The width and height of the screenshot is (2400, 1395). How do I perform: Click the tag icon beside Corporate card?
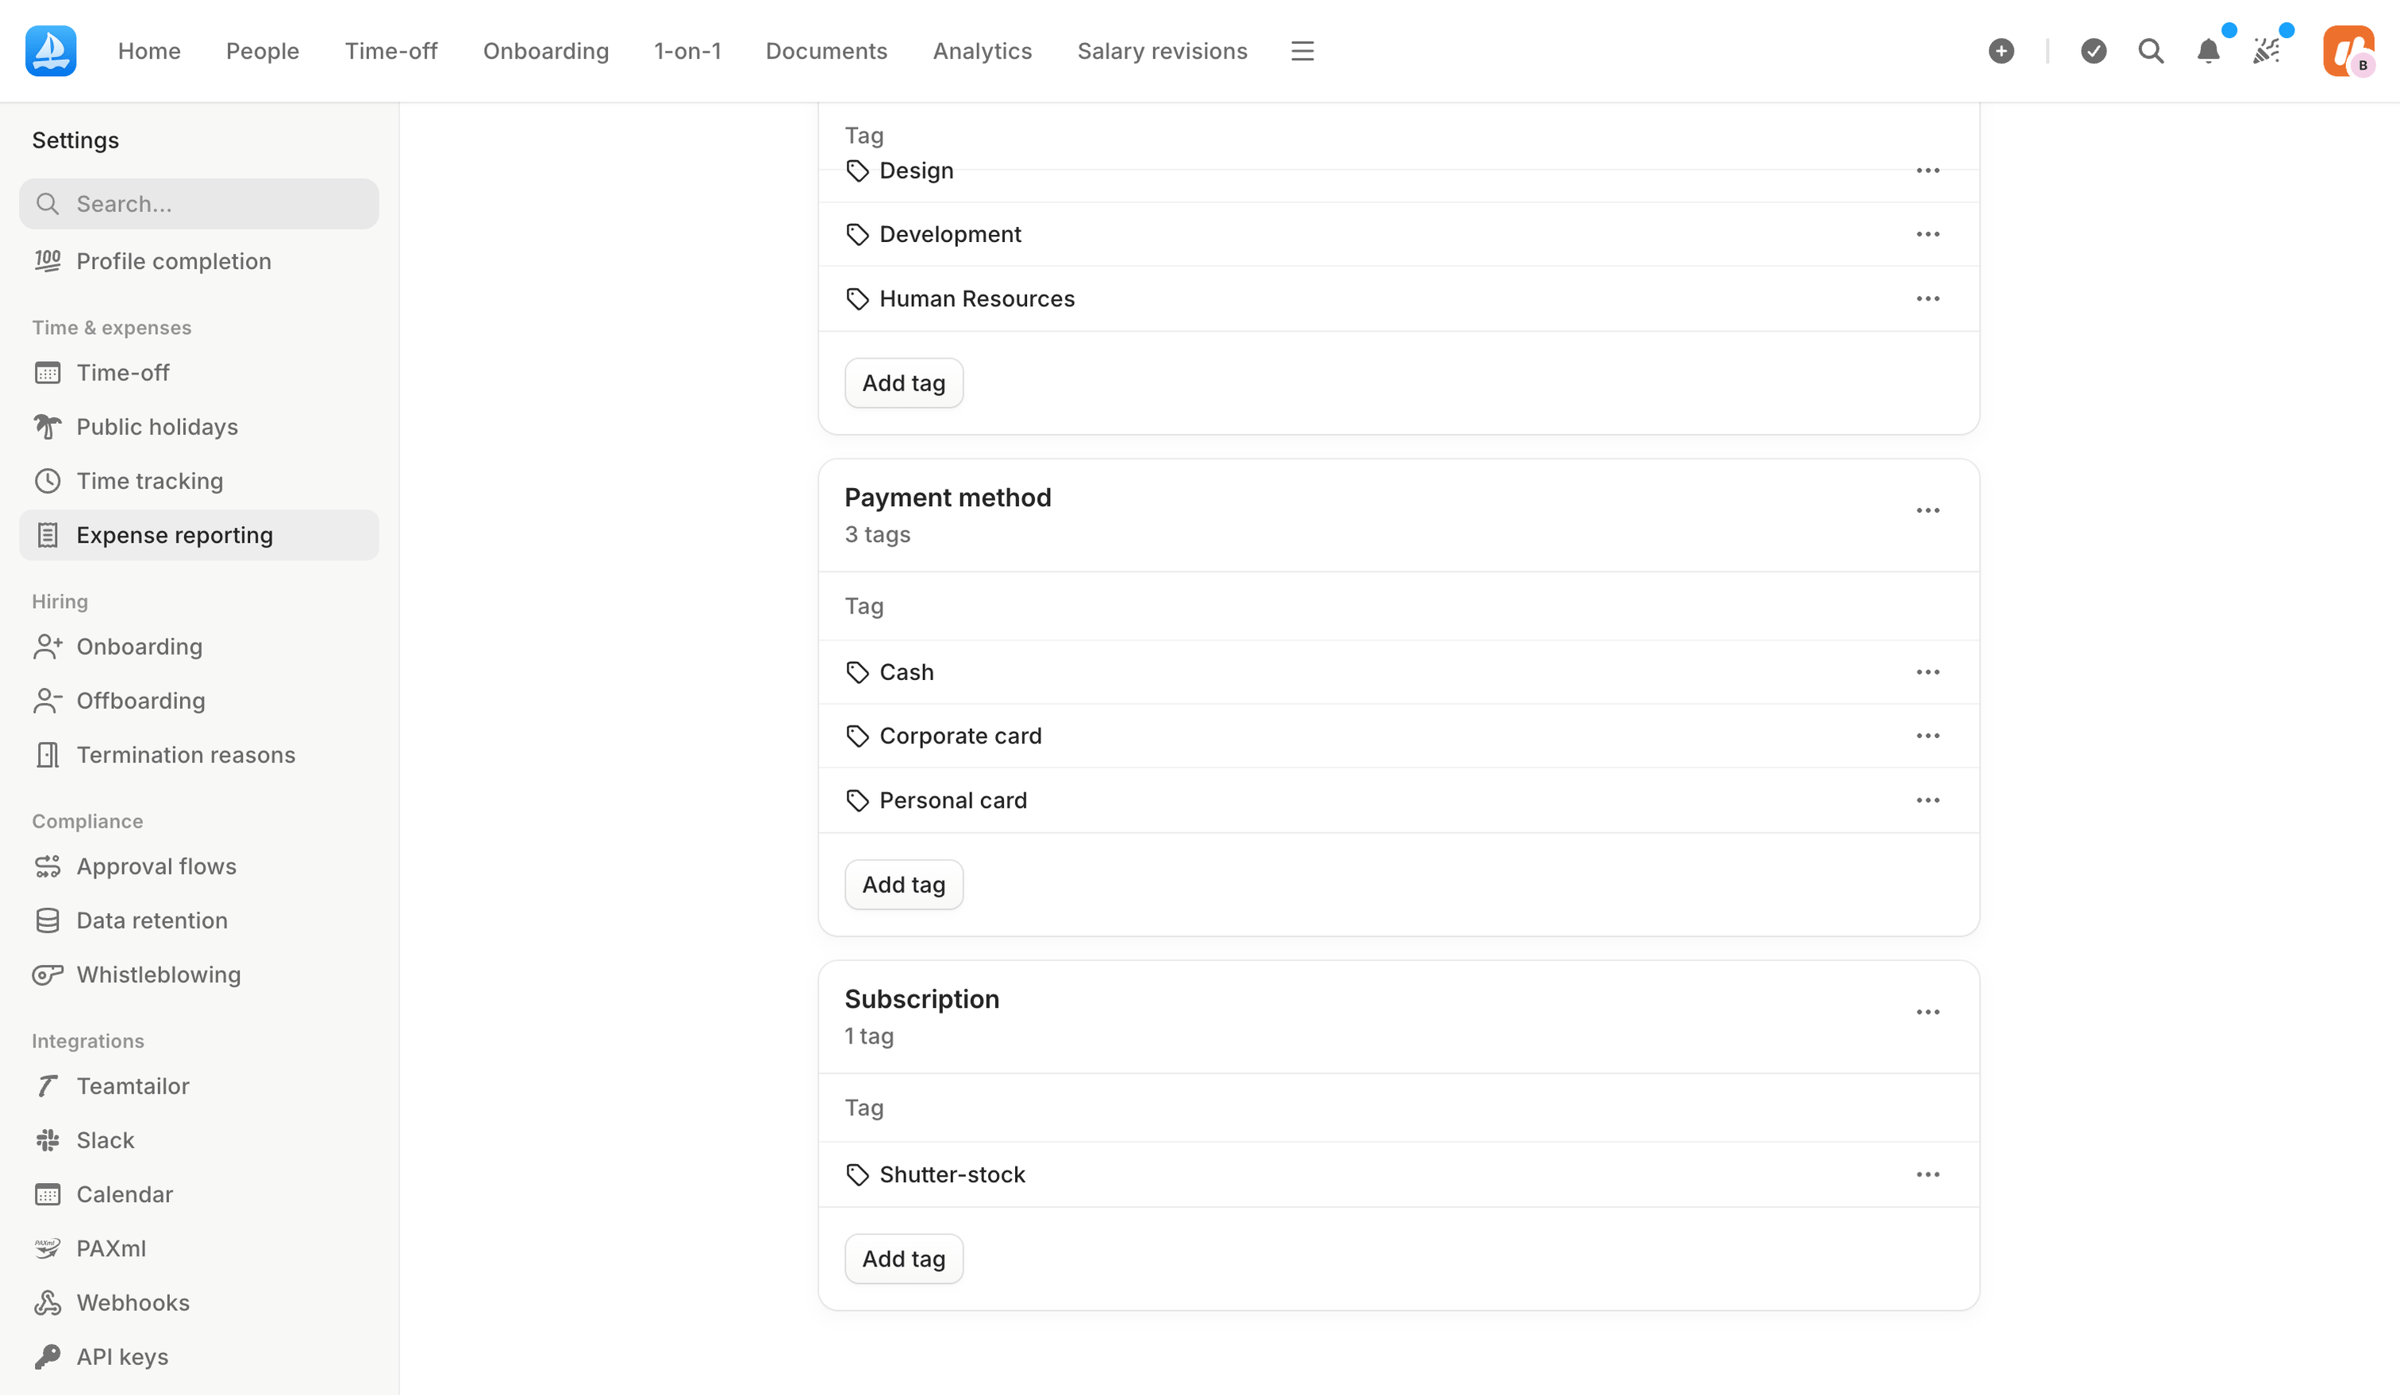[x=857, y=736]
